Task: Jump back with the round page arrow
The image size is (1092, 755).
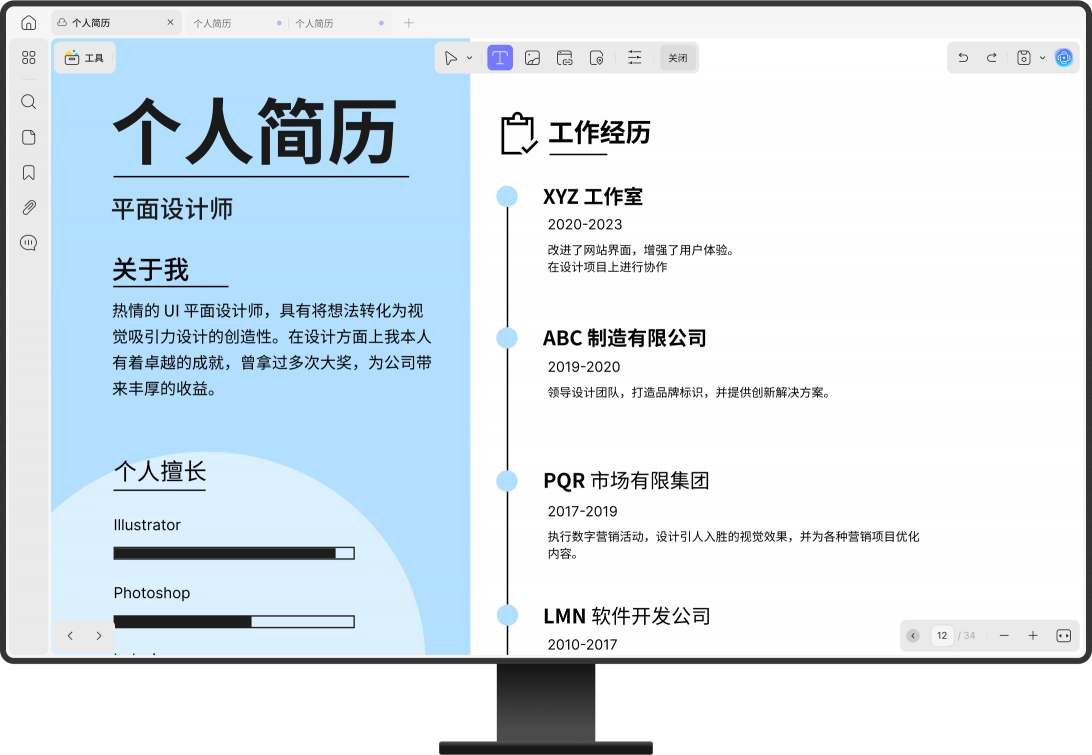Action: click(913, 635)
